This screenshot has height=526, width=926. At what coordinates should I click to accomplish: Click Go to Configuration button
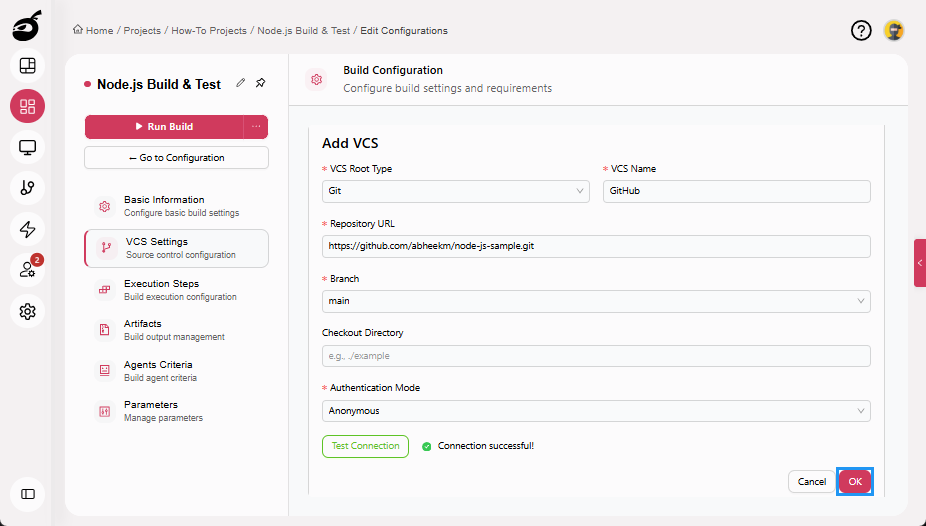tap(176, 158)
